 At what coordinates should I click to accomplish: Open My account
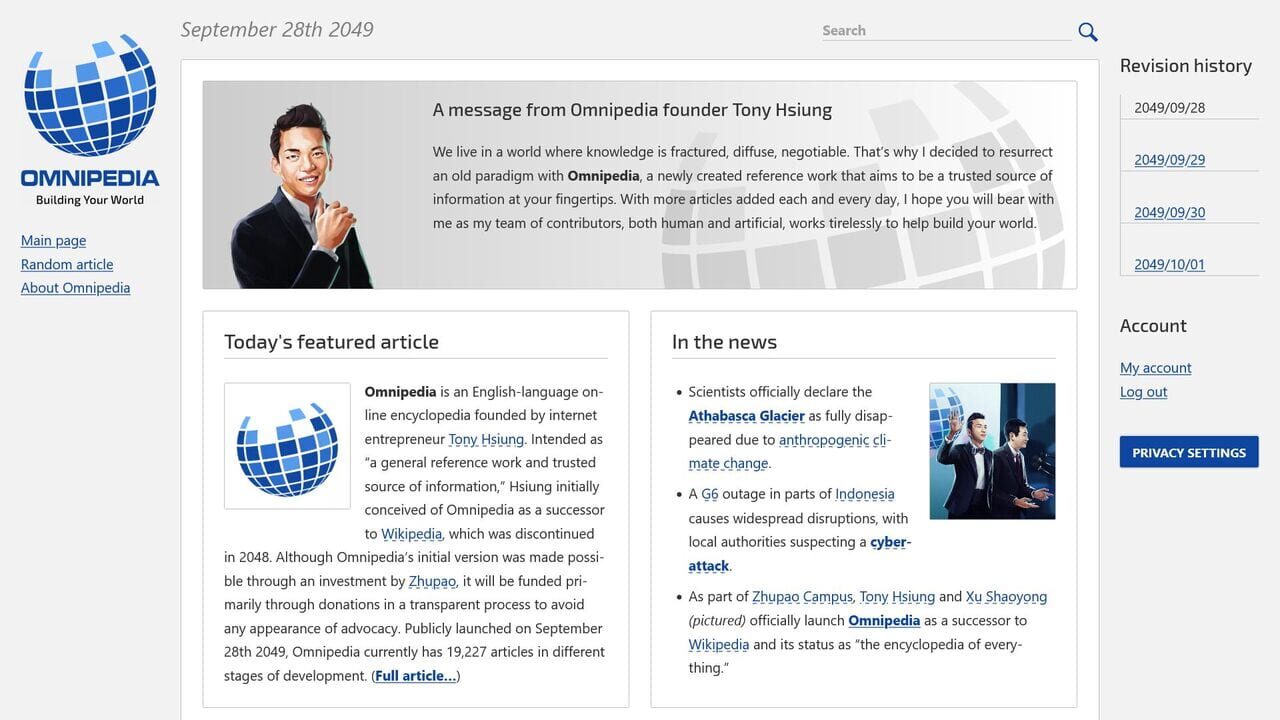tap(1155, 367)
